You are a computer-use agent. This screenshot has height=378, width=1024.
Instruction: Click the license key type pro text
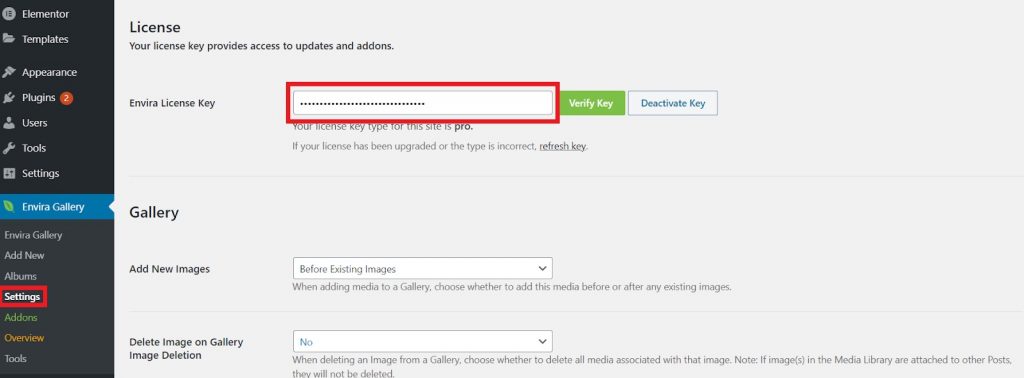[x=383, y=127]
